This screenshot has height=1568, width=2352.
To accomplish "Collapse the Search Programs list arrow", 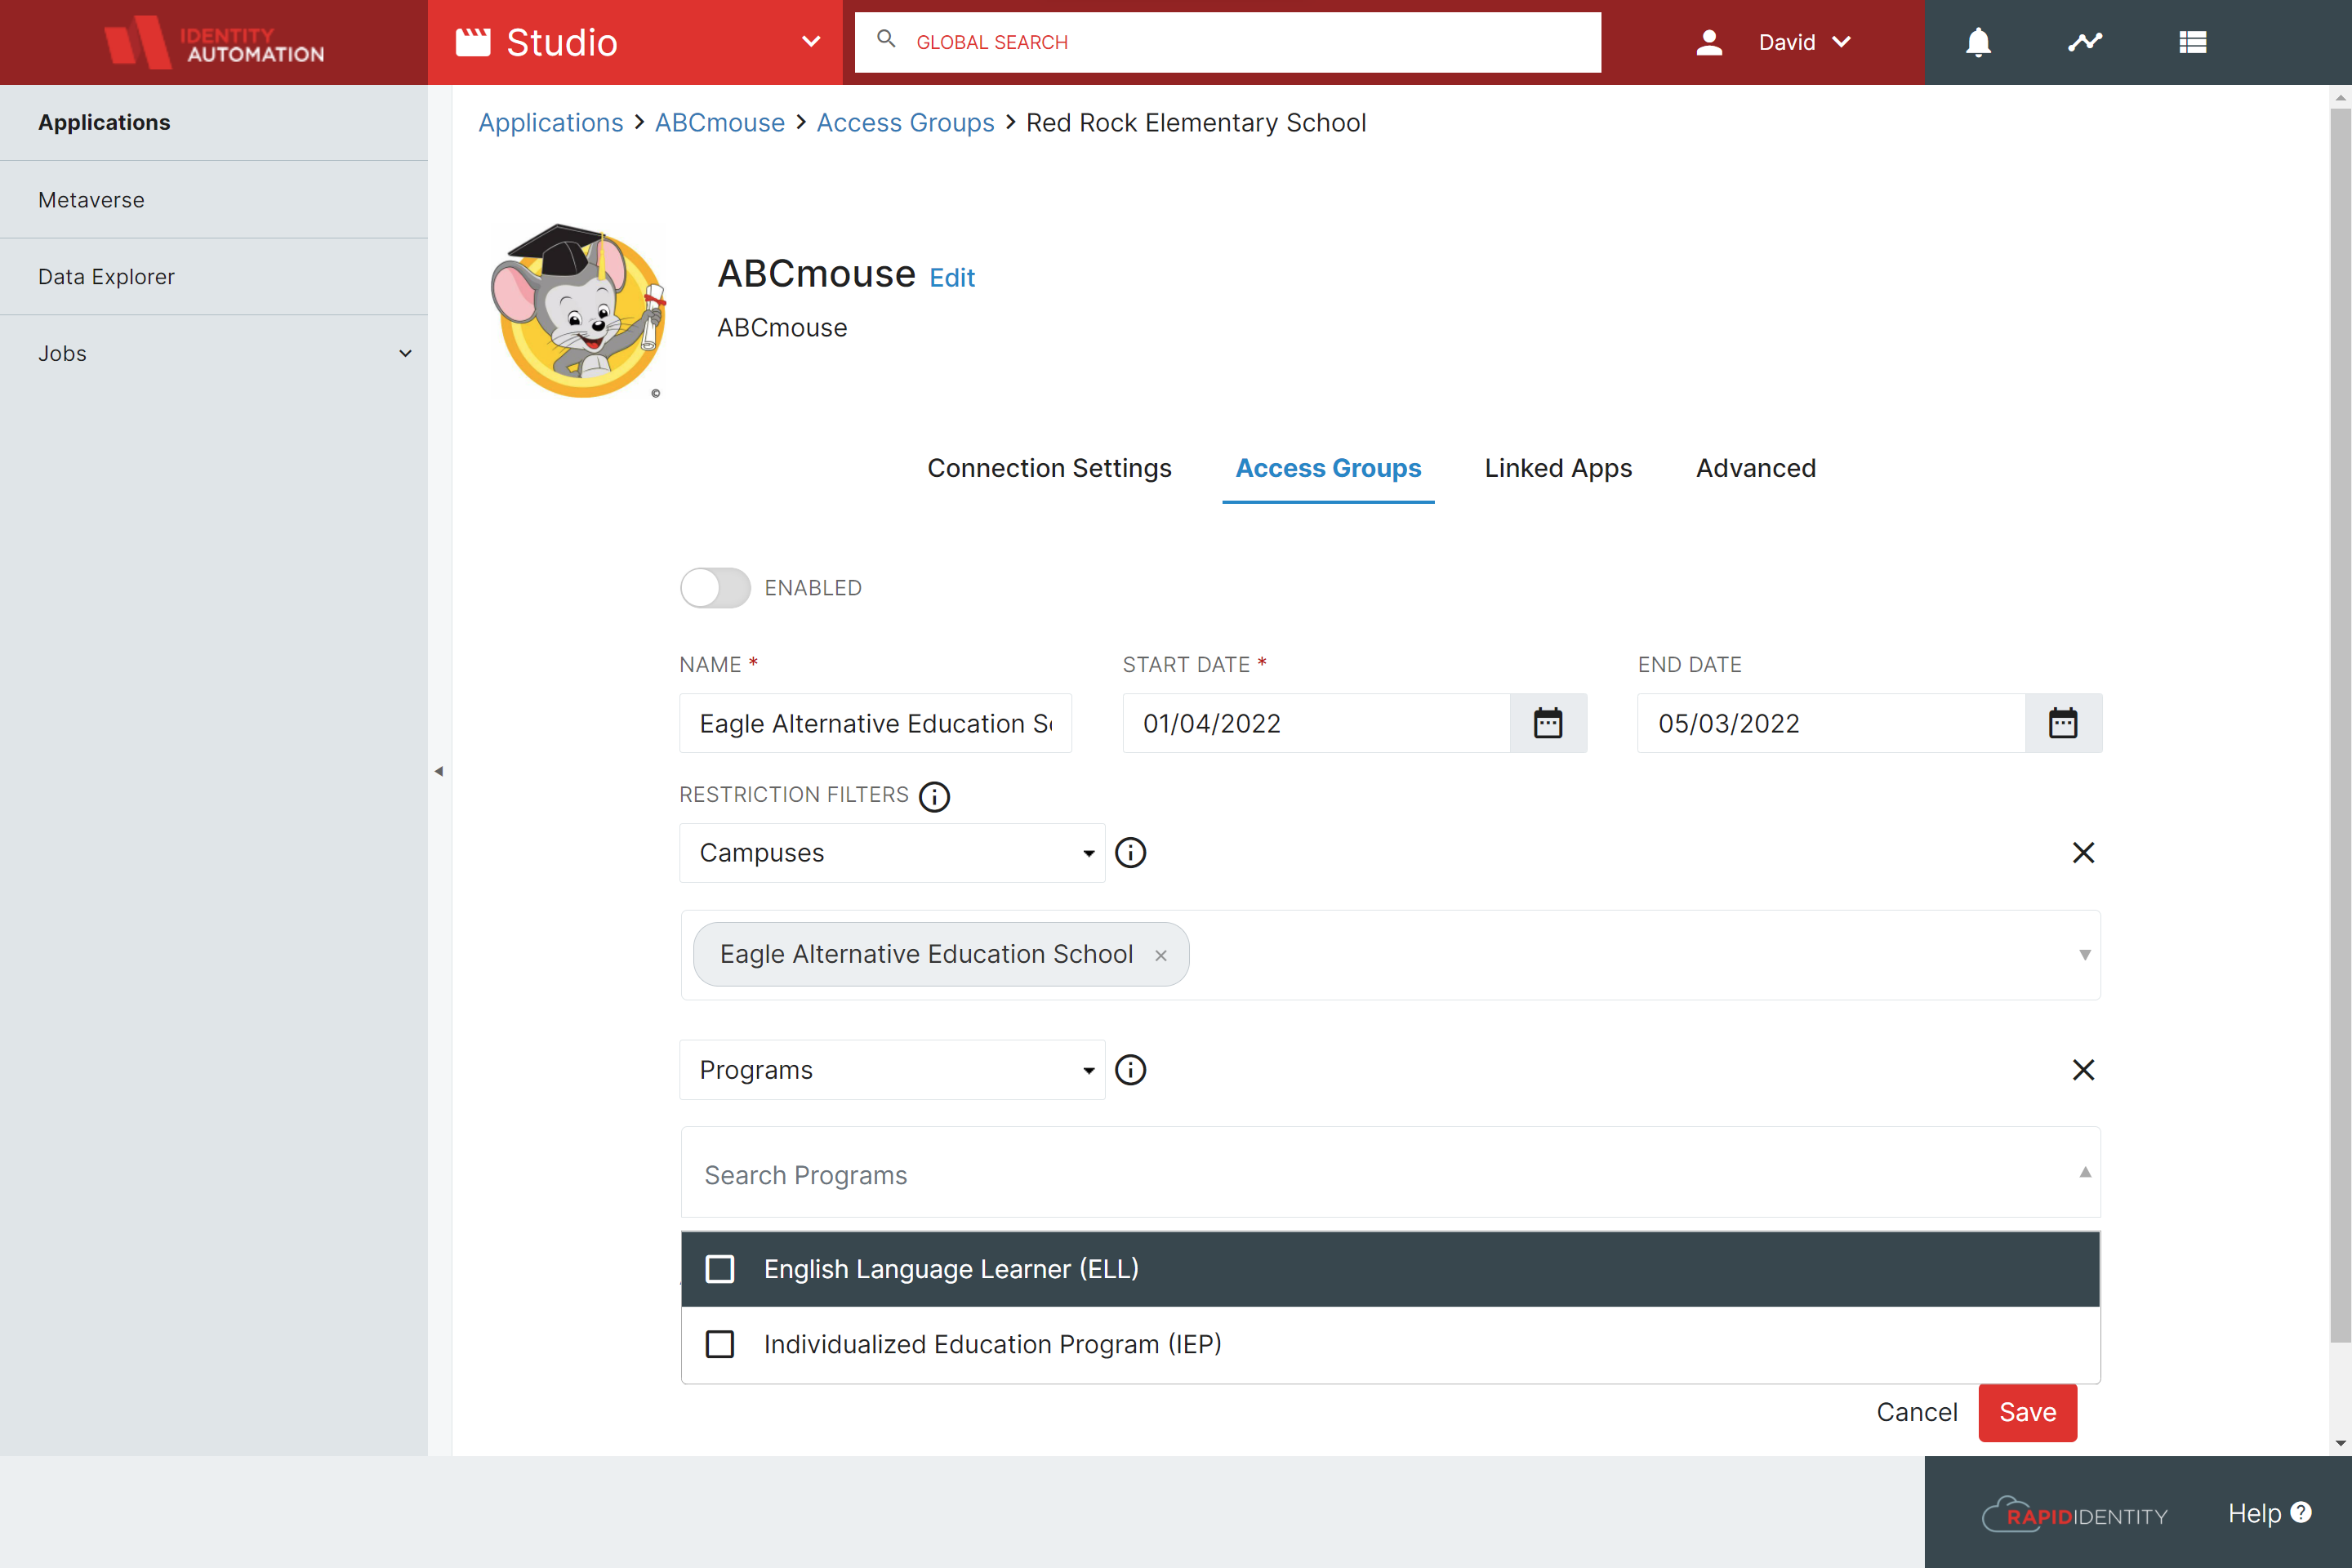I will click(x=2084, y=1172).
